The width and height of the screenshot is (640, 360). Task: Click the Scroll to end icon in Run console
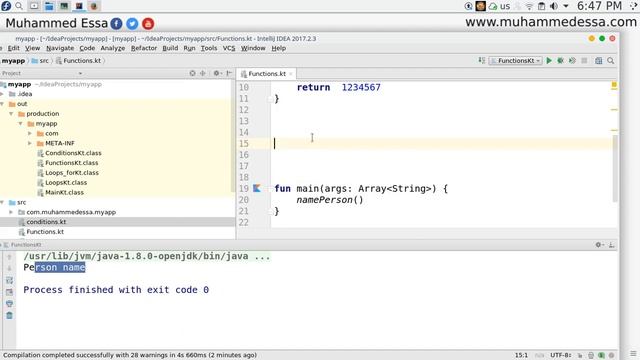point(9,292)
